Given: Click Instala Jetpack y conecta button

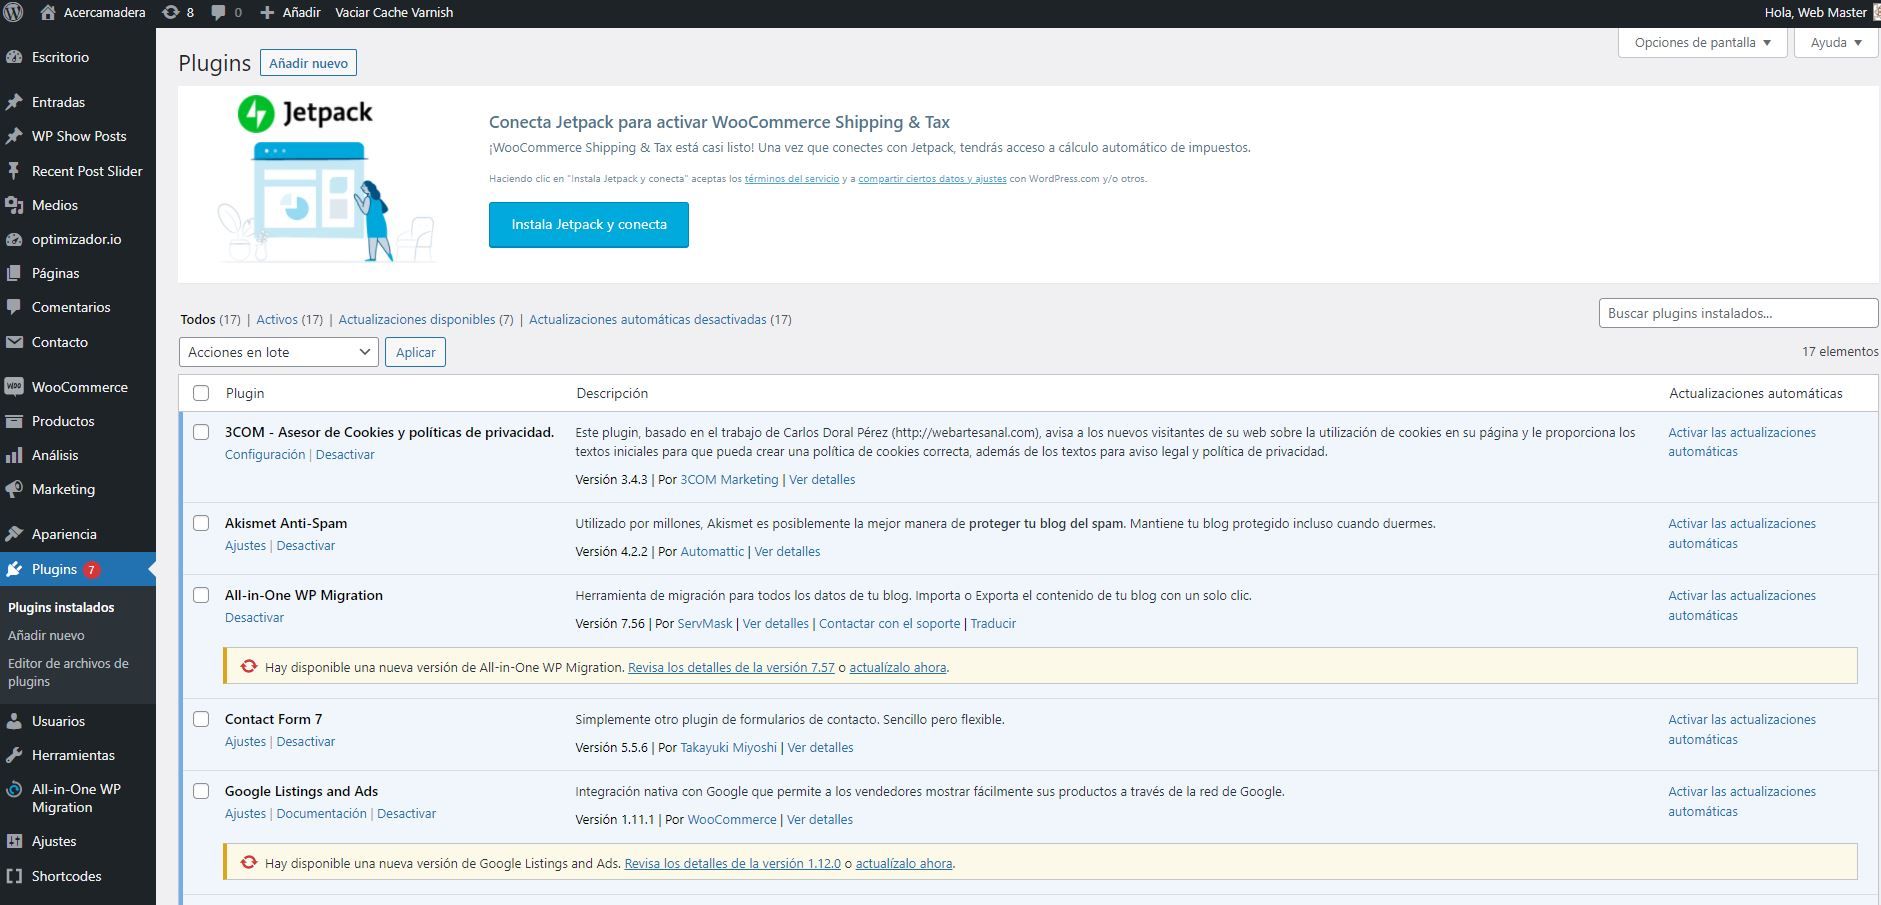Looking at the screenshot, I should click(x=589, y=224).
